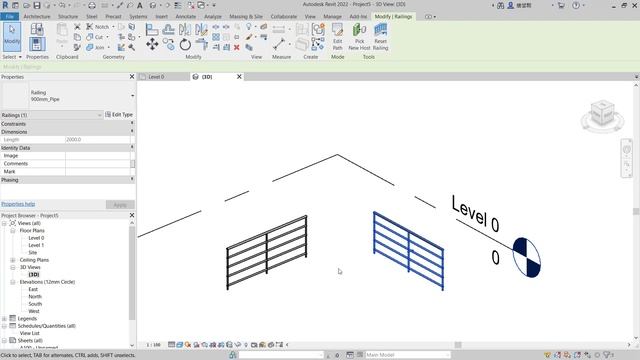Click the Apply button in Properties
The width and height of the screenshot is (640, 360).
(x=120, y=204)
